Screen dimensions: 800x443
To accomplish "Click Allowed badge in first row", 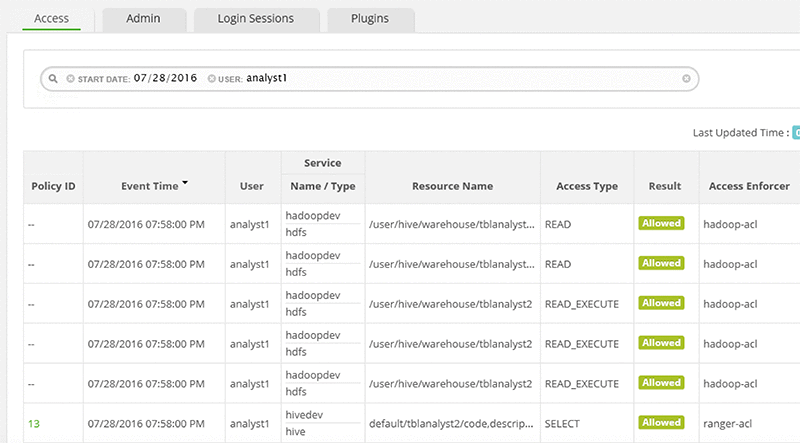I will pyautogui.click(x=661, y=223).
